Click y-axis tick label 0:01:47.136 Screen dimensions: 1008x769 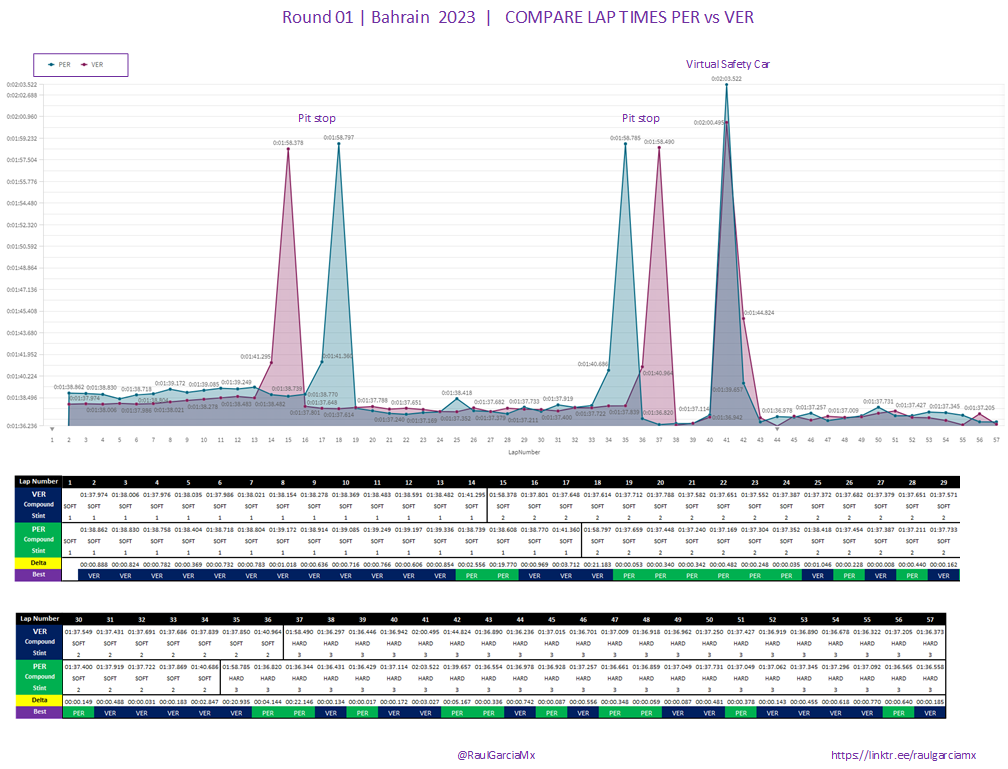(x=22, y=289)
